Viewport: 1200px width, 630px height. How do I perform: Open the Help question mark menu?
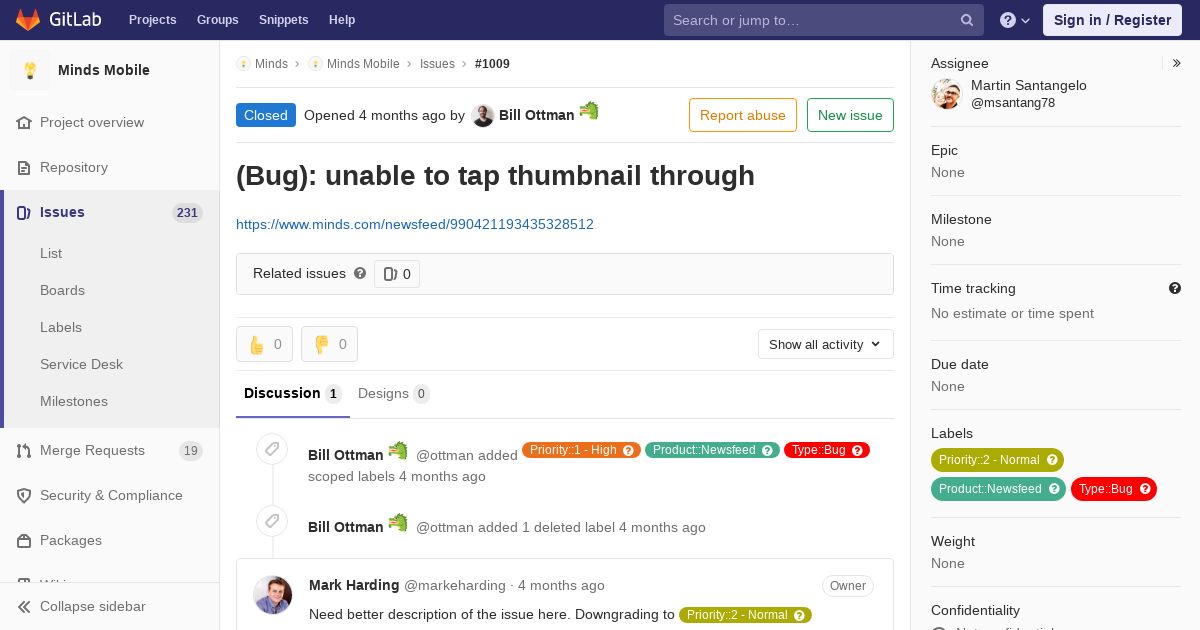[x=1015, y=20]
